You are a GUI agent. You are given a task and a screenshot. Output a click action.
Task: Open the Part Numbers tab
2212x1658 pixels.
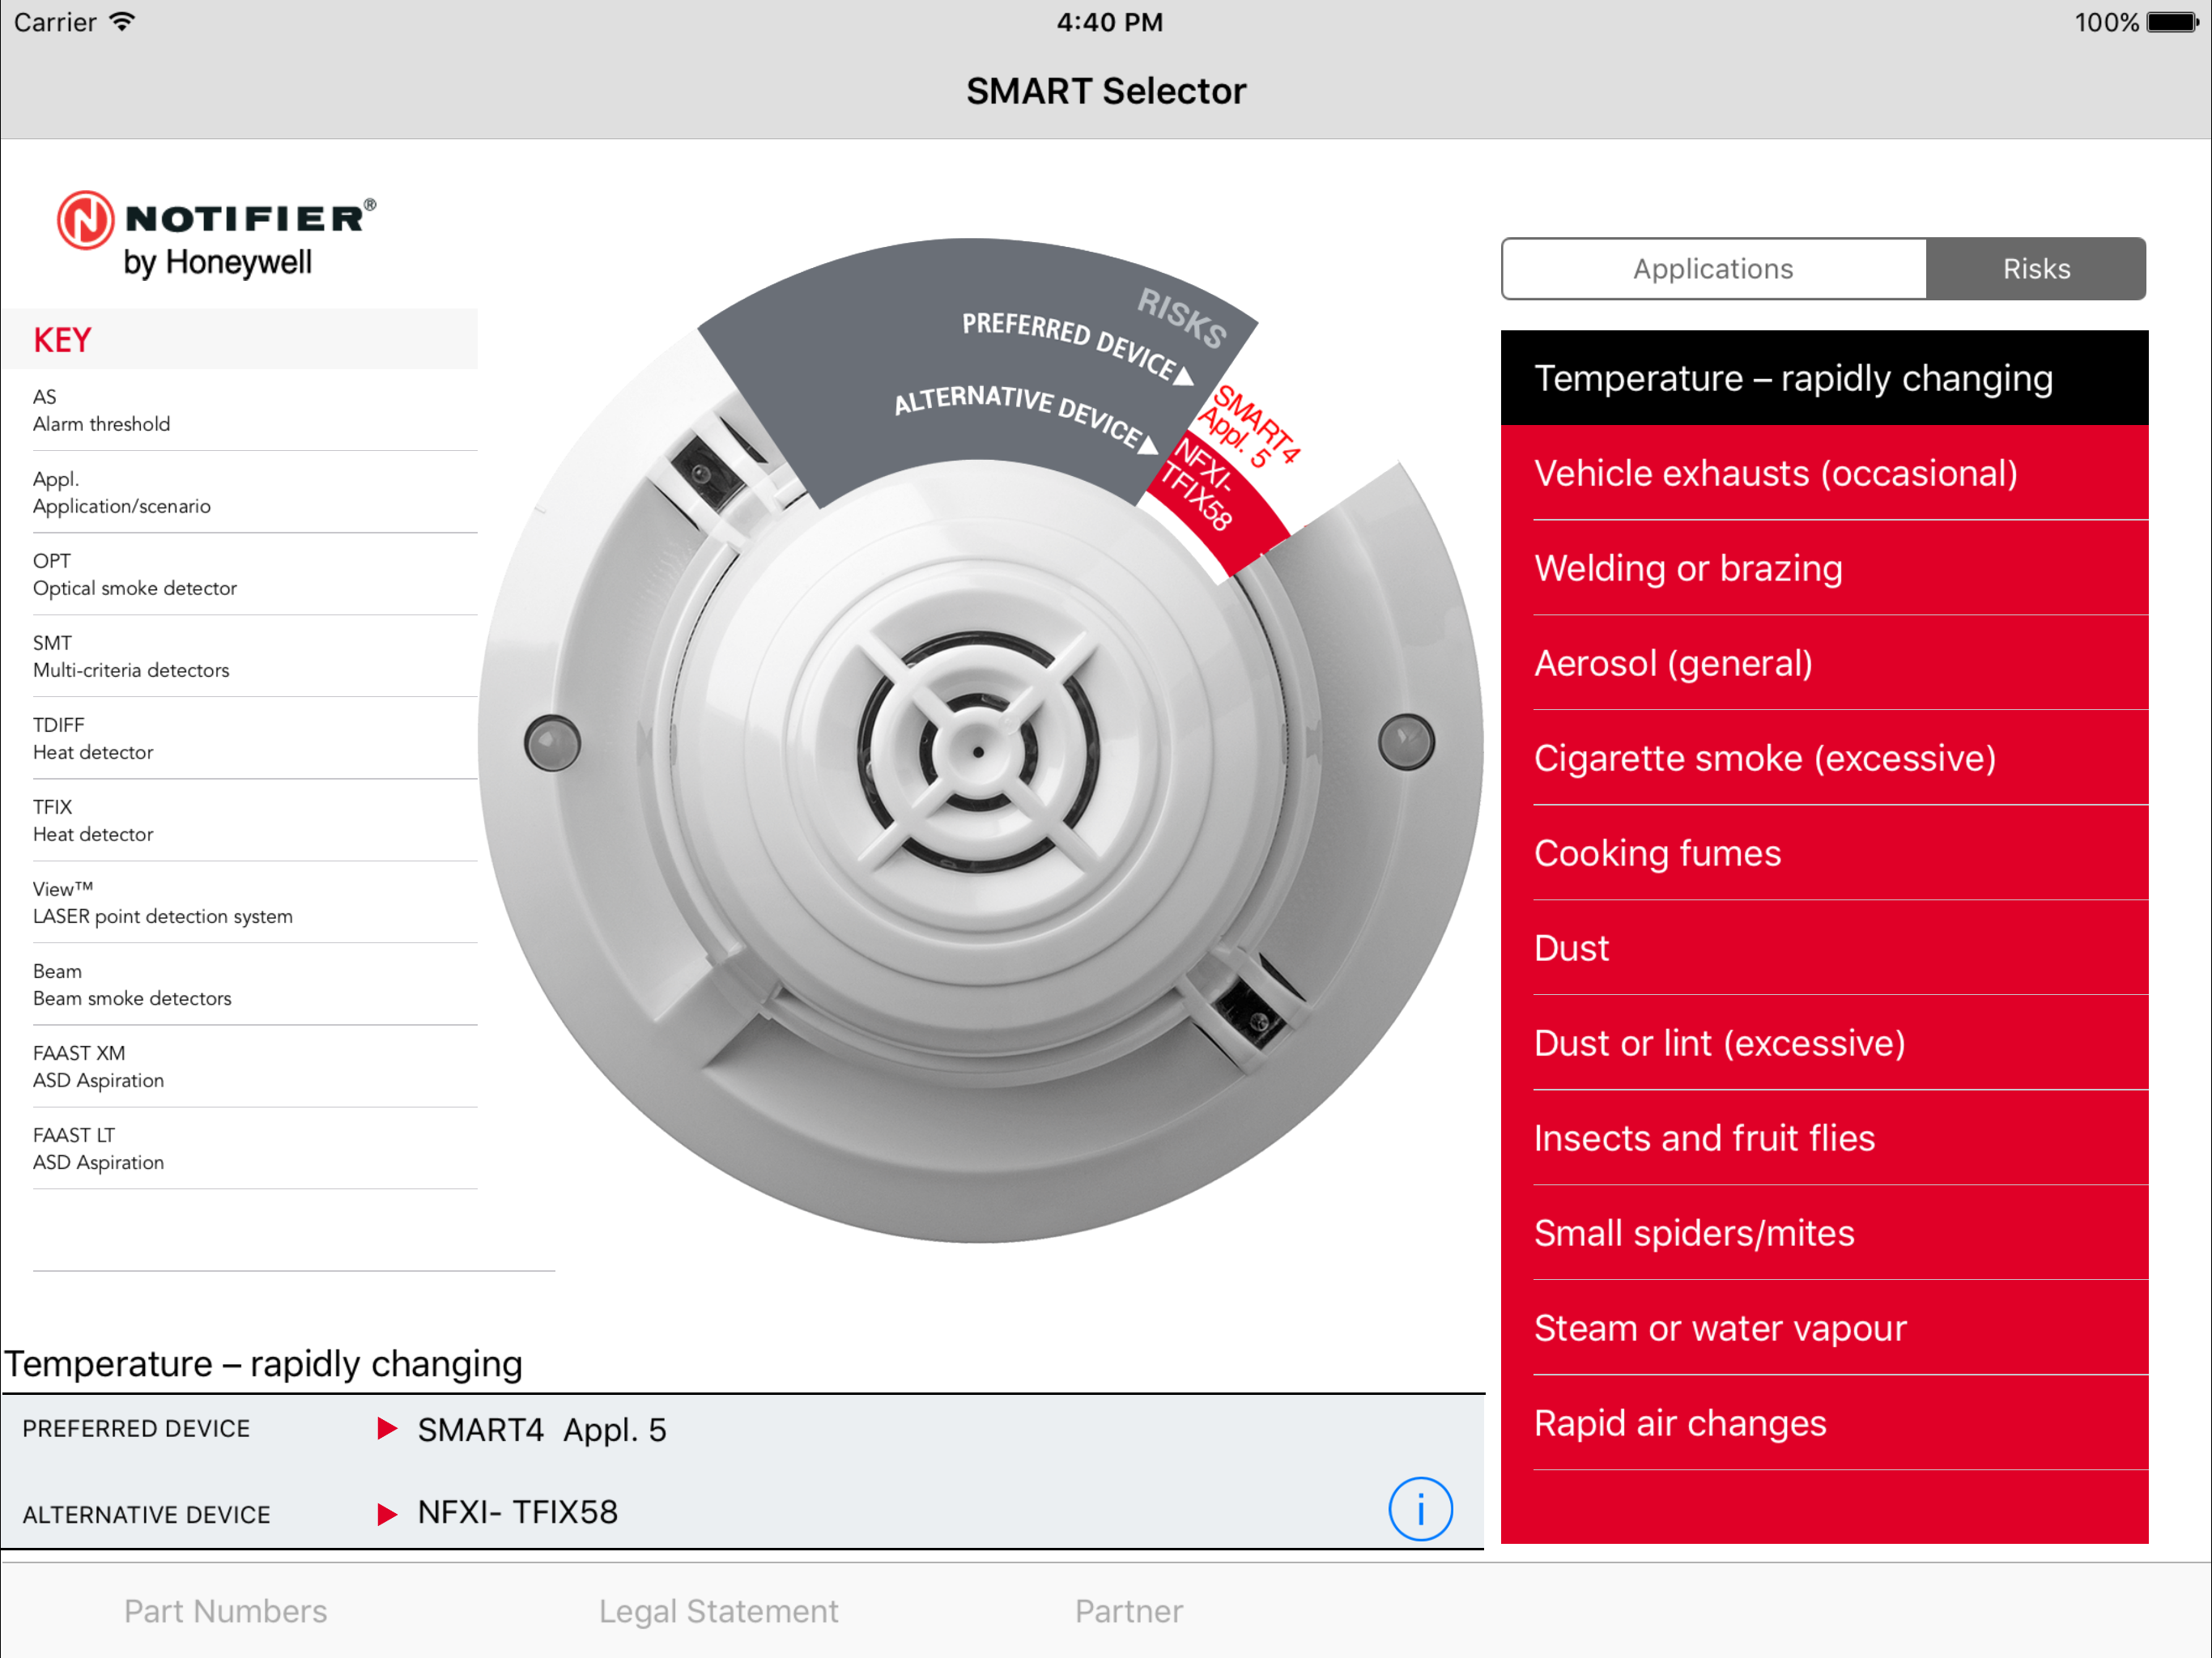point(225,1611)
